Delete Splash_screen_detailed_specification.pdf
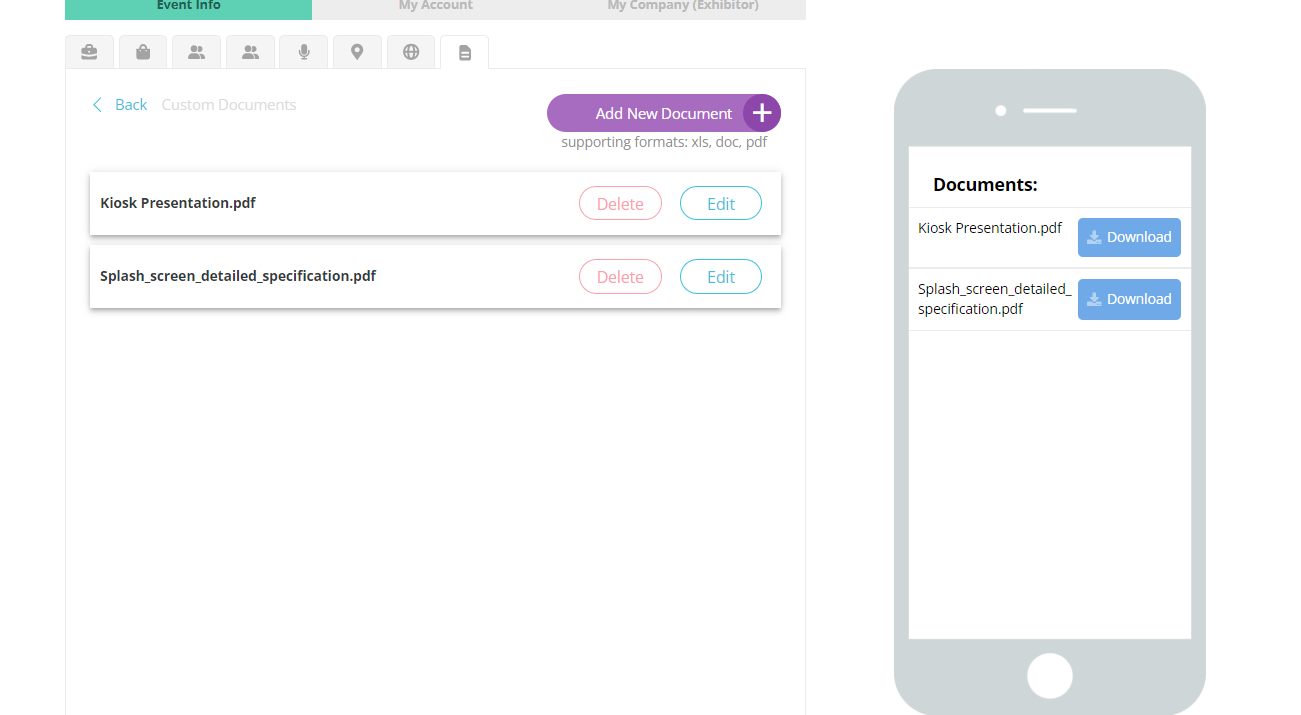Image resolution: width=1301 pixels, height=715 pixels. click(x=620, y=277)
